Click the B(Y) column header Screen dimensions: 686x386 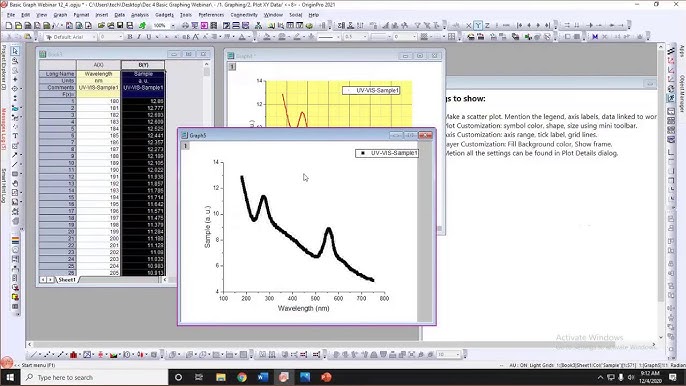[x=143, y=65]
